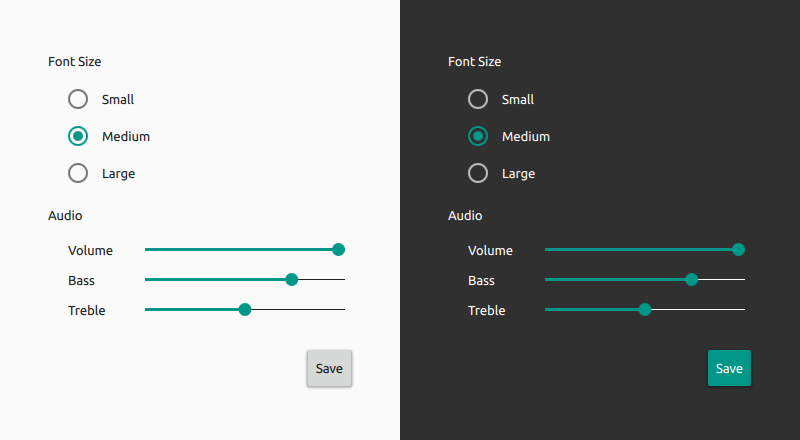Click Treble slider handle in light panel
Image resolution: width=800 pixels, height=440 pixels.
(x=245, y=310)
